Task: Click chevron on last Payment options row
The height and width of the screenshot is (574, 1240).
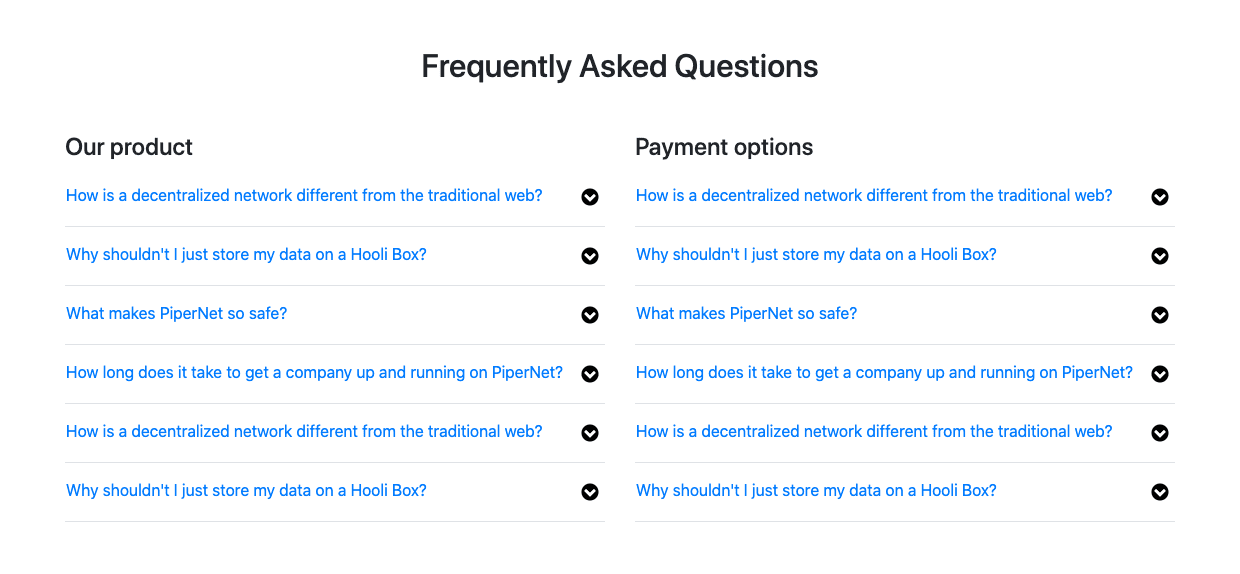Action: [x=1160, y=492]
